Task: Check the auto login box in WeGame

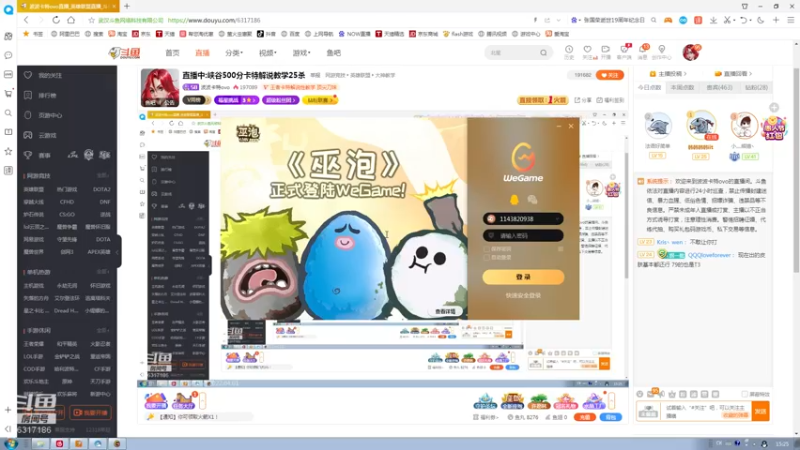Action: tap(486, 258)
